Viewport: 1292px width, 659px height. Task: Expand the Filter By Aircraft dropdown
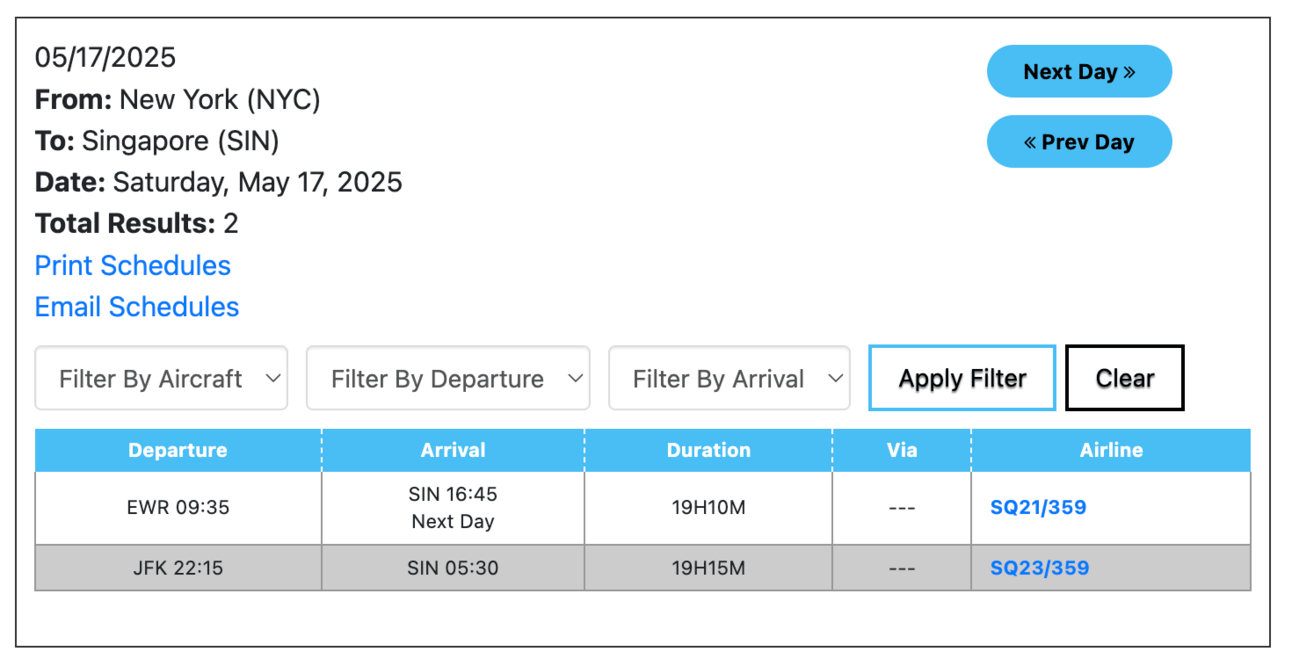point(161,379)
